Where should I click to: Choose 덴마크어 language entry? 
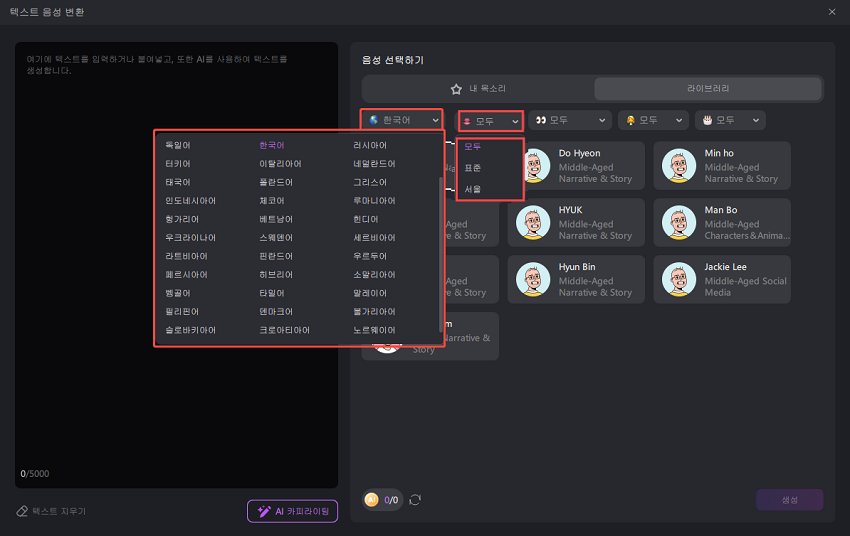pos(276,312)
